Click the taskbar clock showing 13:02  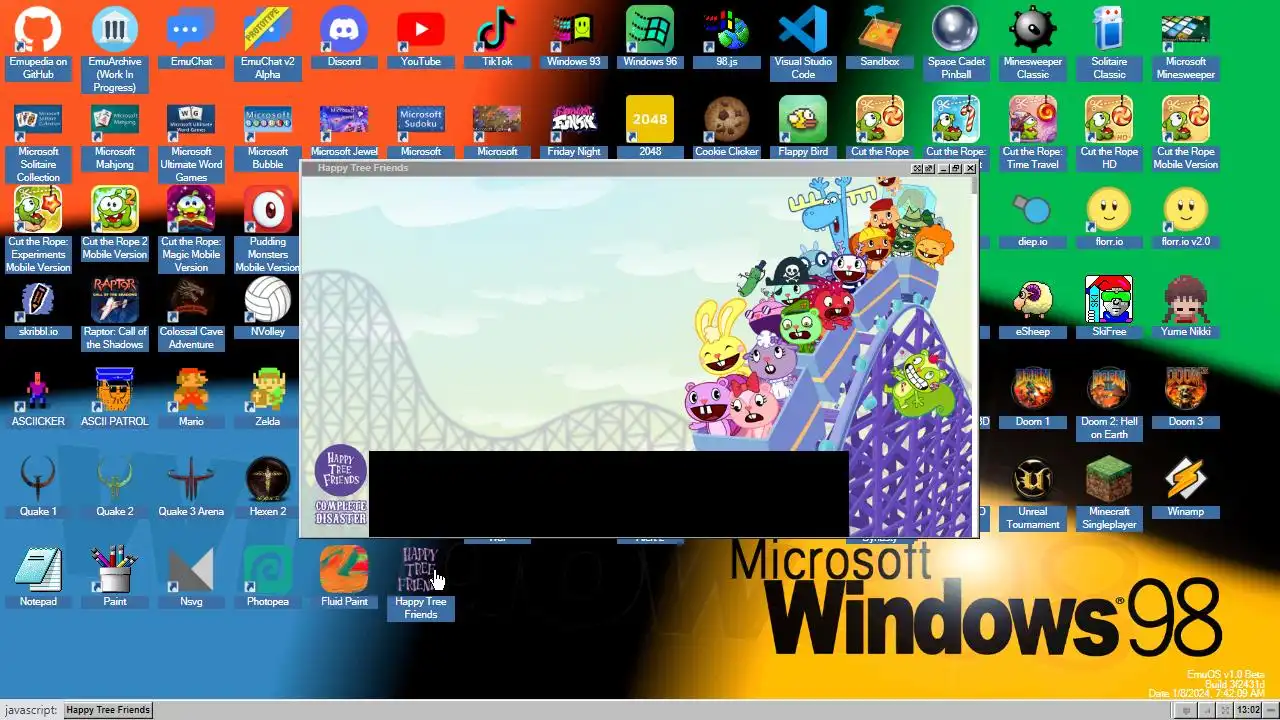pos(1248,710)
